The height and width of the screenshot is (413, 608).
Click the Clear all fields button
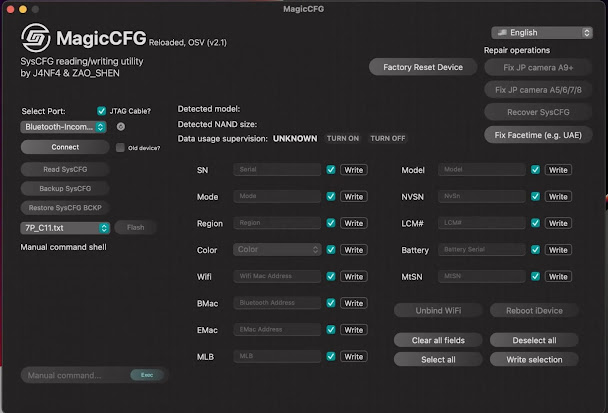pos(438,340)
